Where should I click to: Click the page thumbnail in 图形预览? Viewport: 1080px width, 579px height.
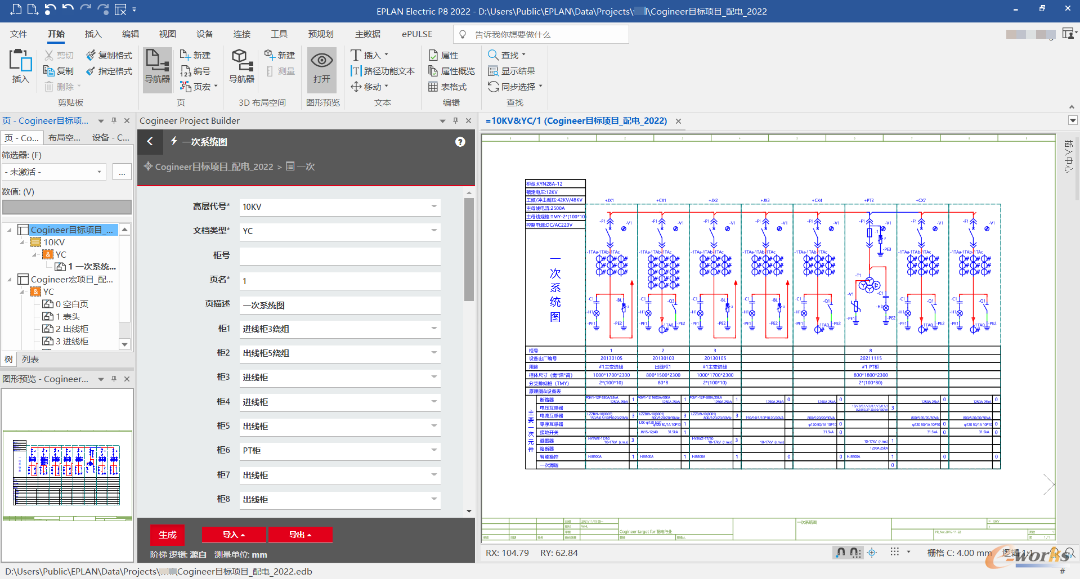coord(68,473)
